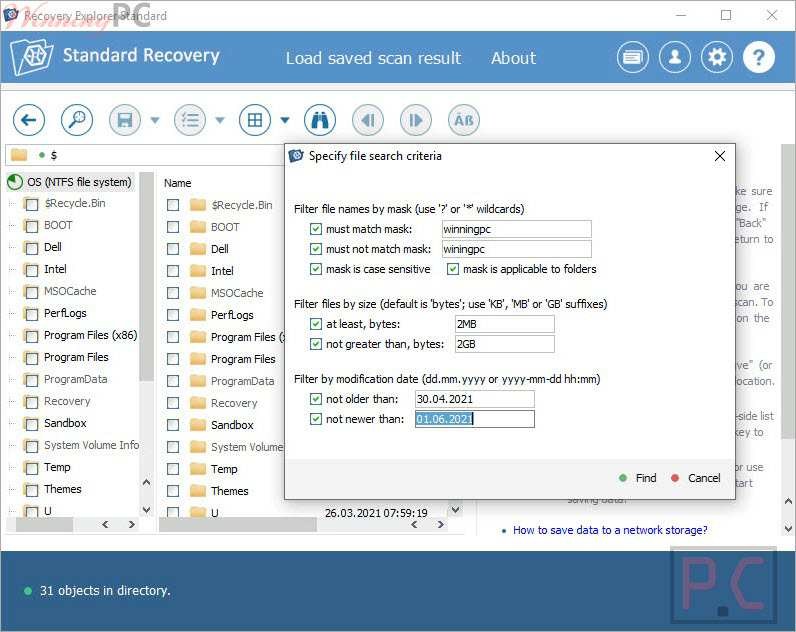Screen dimensions: 796x632
Task: Open the About menu item
Action: 513,58
